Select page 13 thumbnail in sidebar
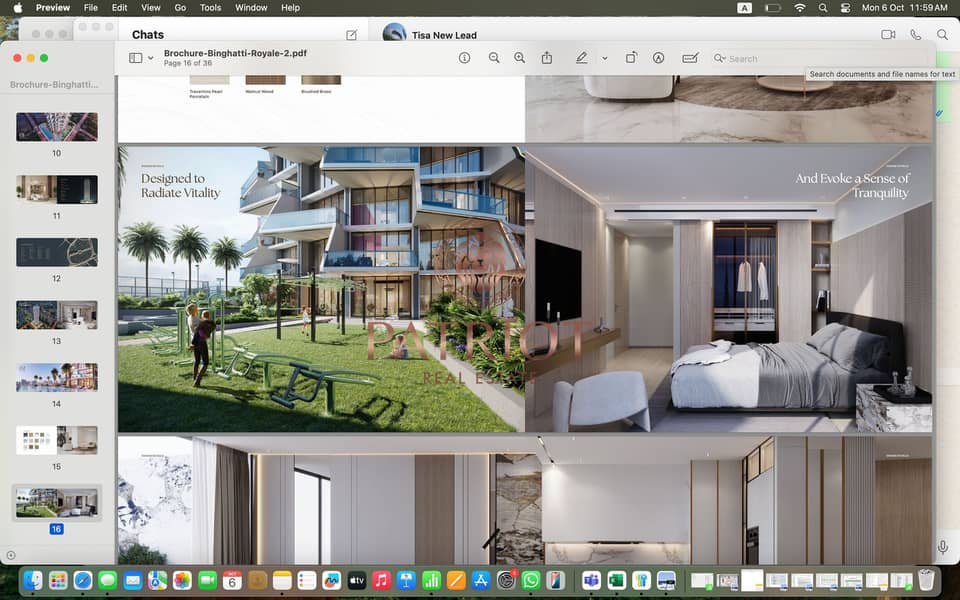Screen dimensions: 960x600 (x=57, y=315)
